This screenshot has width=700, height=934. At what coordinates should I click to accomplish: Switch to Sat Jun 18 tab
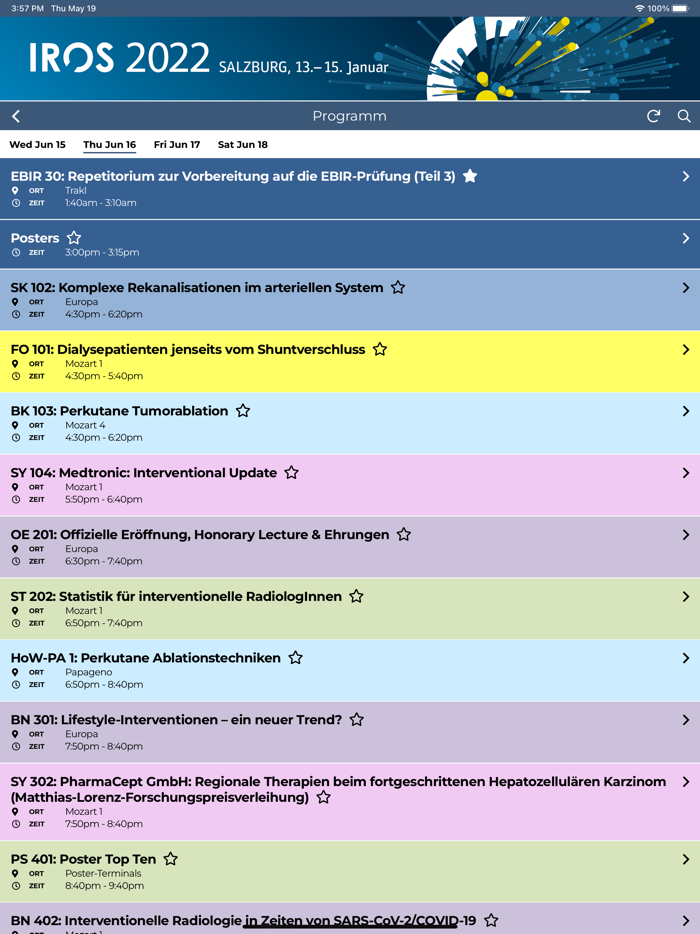pyautogui.click(x=242, y=145)
